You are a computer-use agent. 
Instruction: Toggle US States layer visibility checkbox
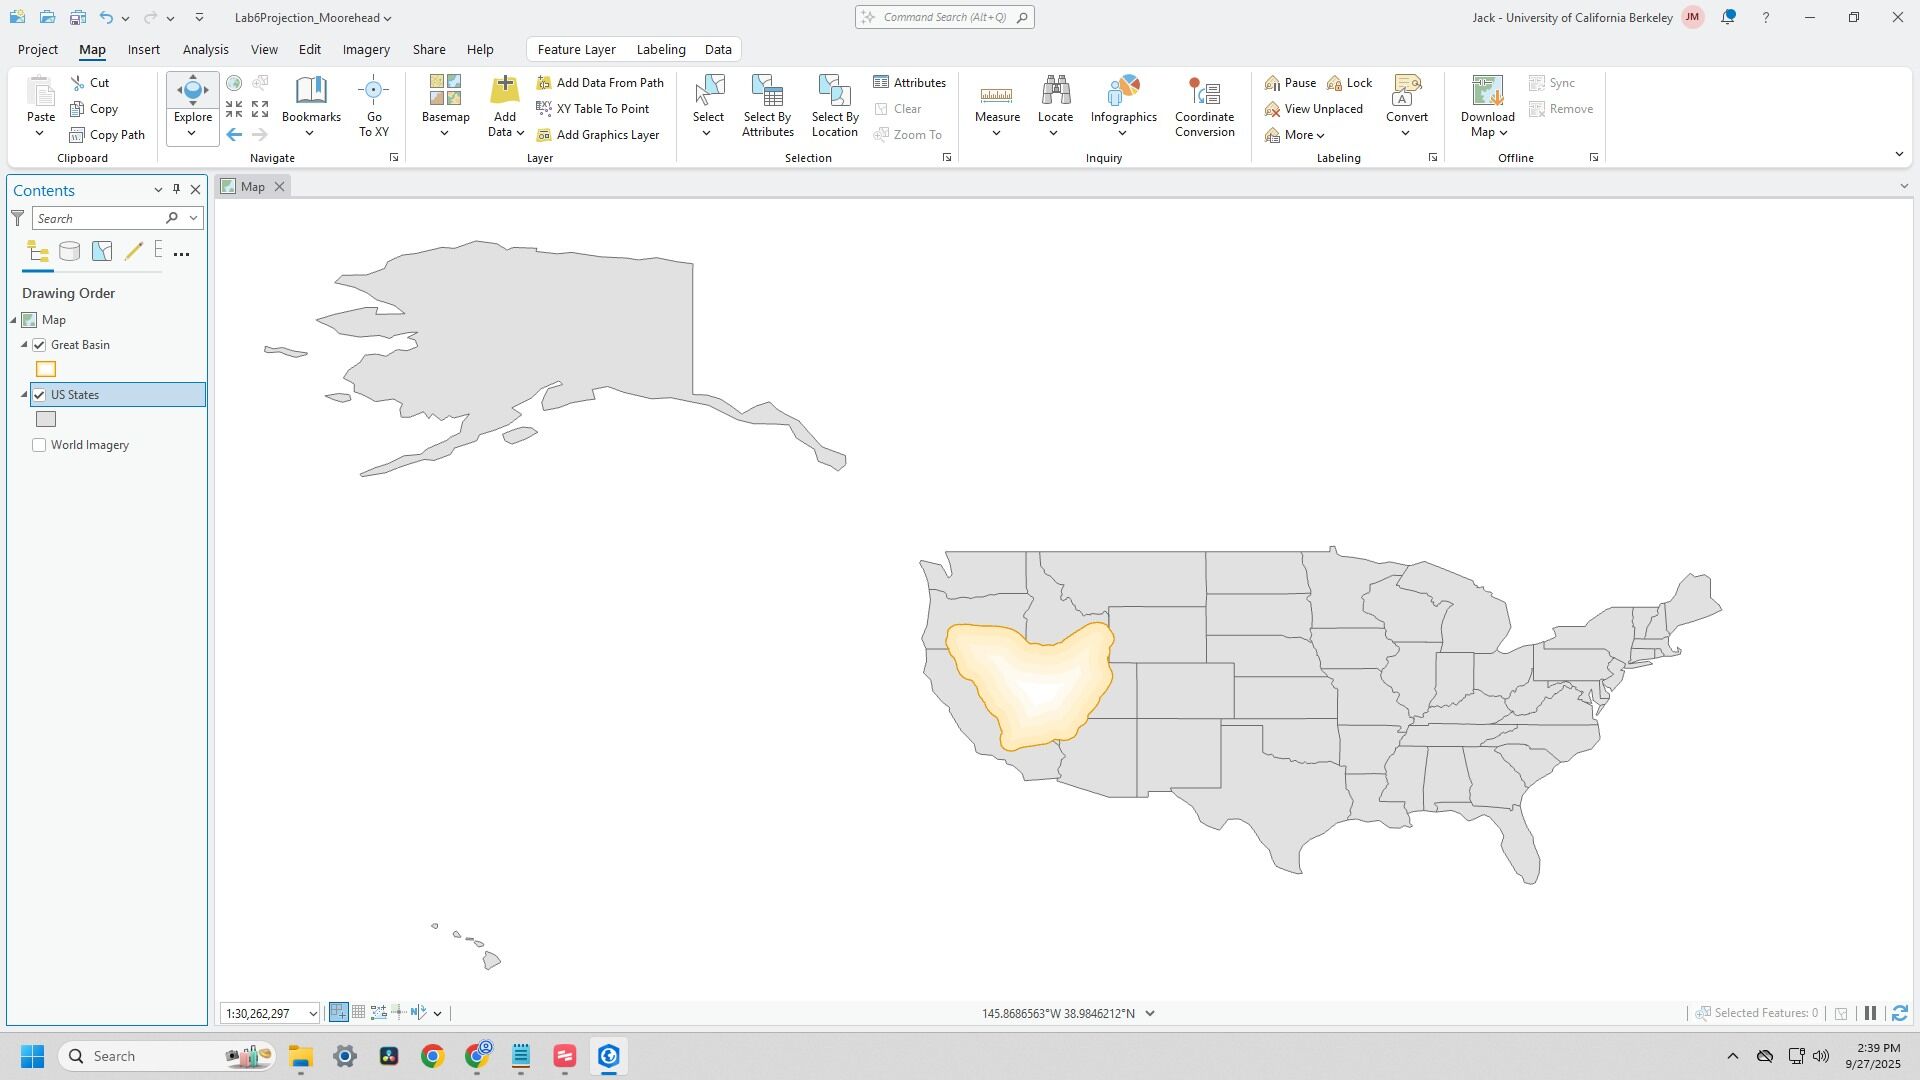click(x=40, y=395)
